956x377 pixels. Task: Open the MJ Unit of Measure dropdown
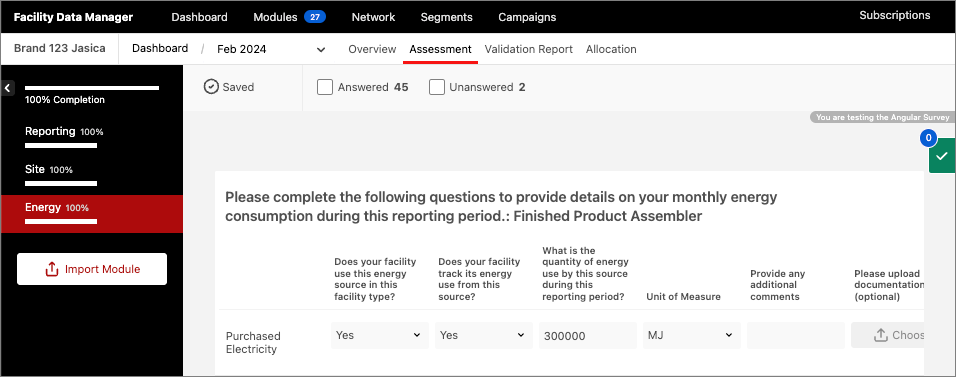pyautogui.click(x=691, y=335)
